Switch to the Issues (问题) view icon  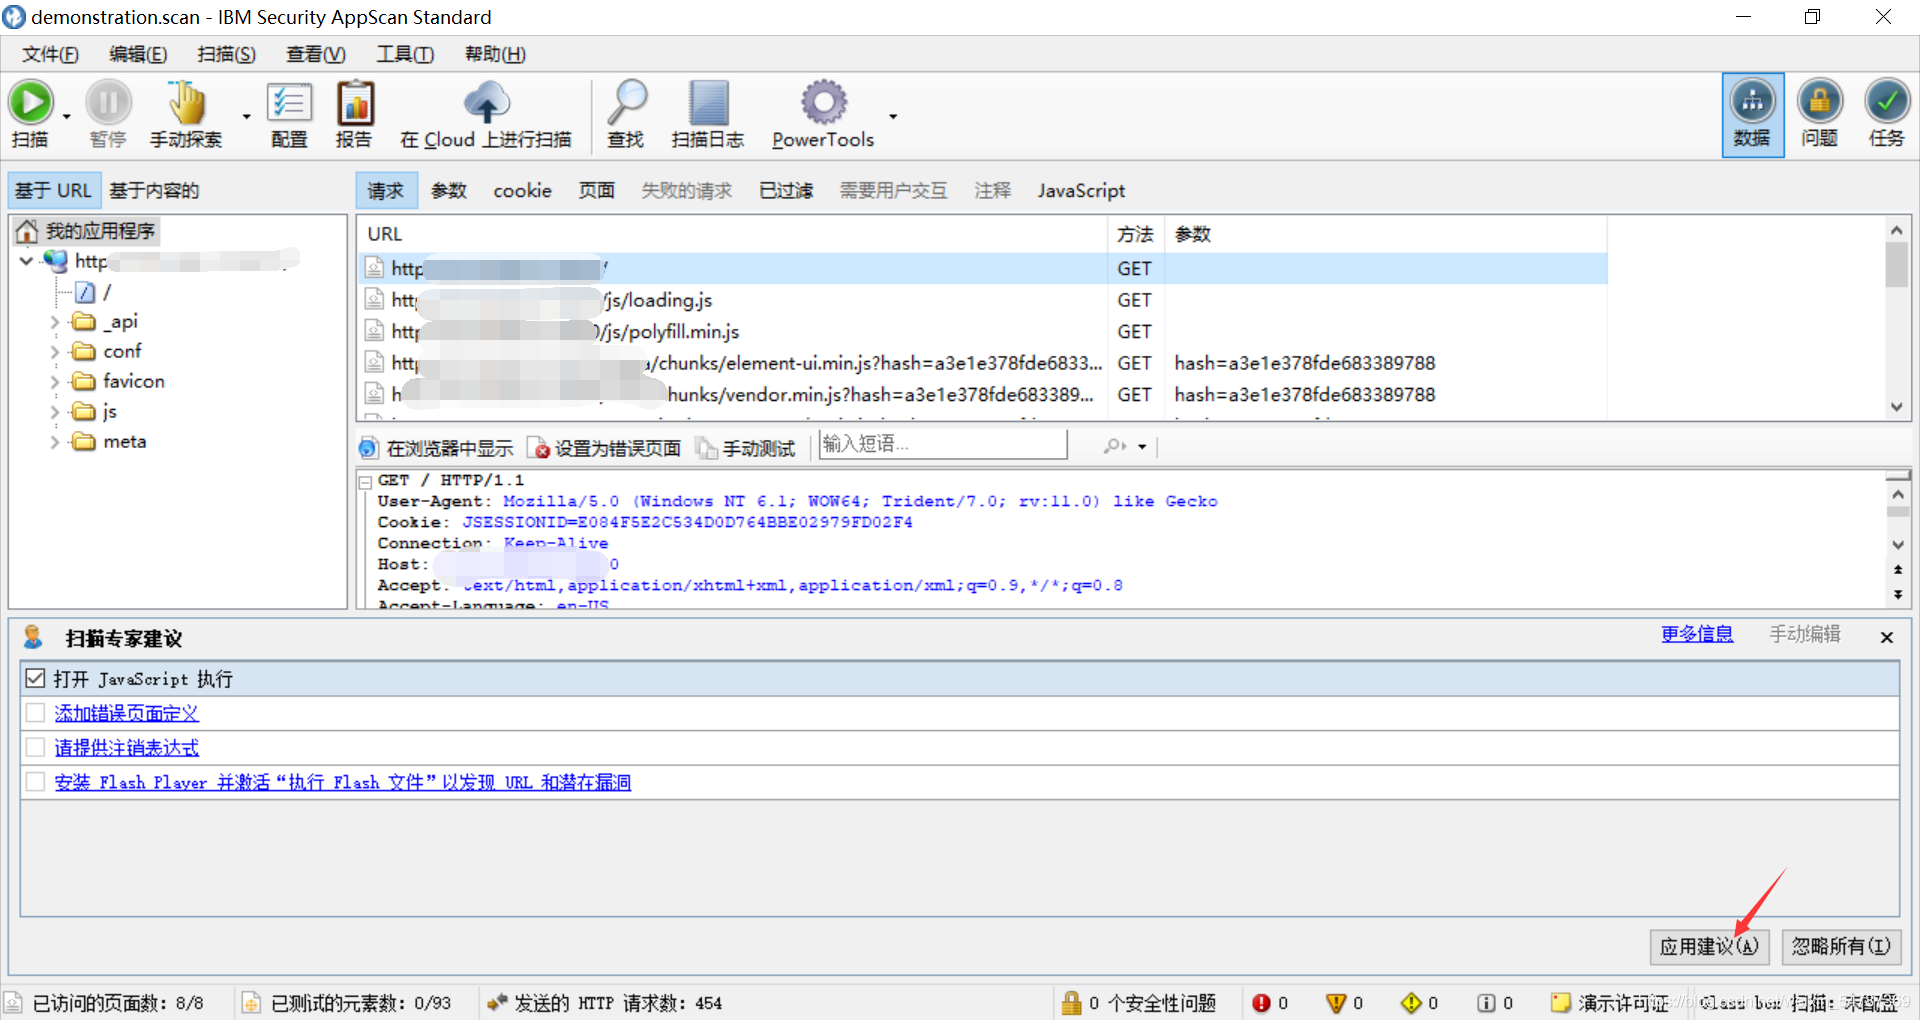coord(1820,114)
